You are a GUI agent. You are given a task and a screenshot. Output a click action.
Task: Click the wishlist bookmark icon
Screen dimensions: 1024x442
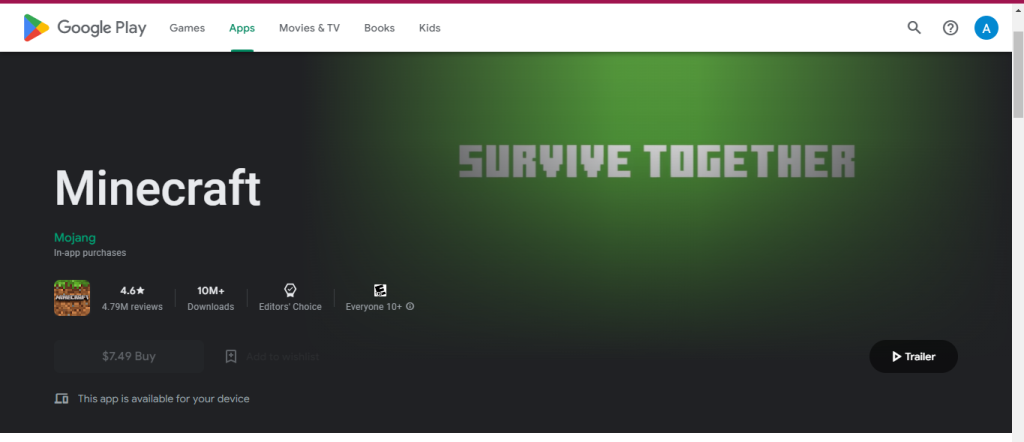(x=231, y=356)
